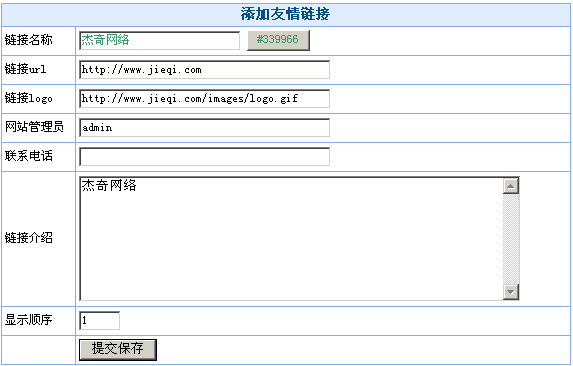Submit the form with 提交保存
573x366 pixels.
coord(118,349)
